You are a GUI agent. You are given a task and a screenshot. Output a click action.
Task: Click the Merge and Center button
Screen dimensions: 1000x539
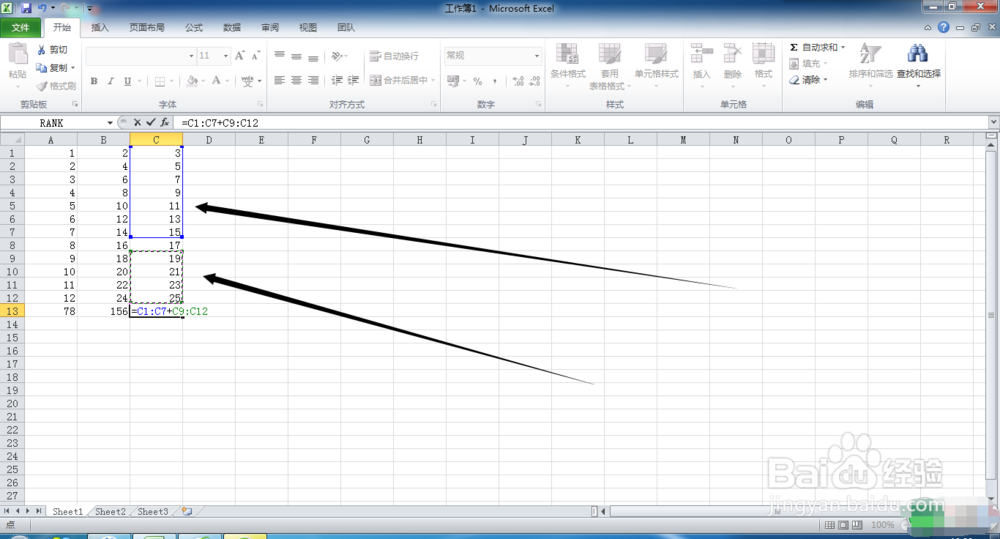399,80
